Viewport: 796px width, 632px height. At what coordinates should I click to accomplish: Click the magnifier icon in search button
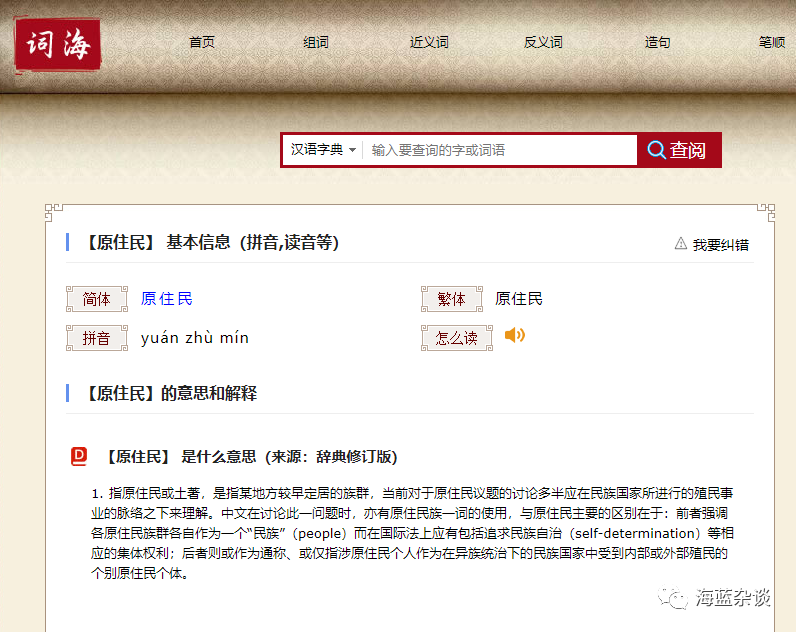click(656, 150)
